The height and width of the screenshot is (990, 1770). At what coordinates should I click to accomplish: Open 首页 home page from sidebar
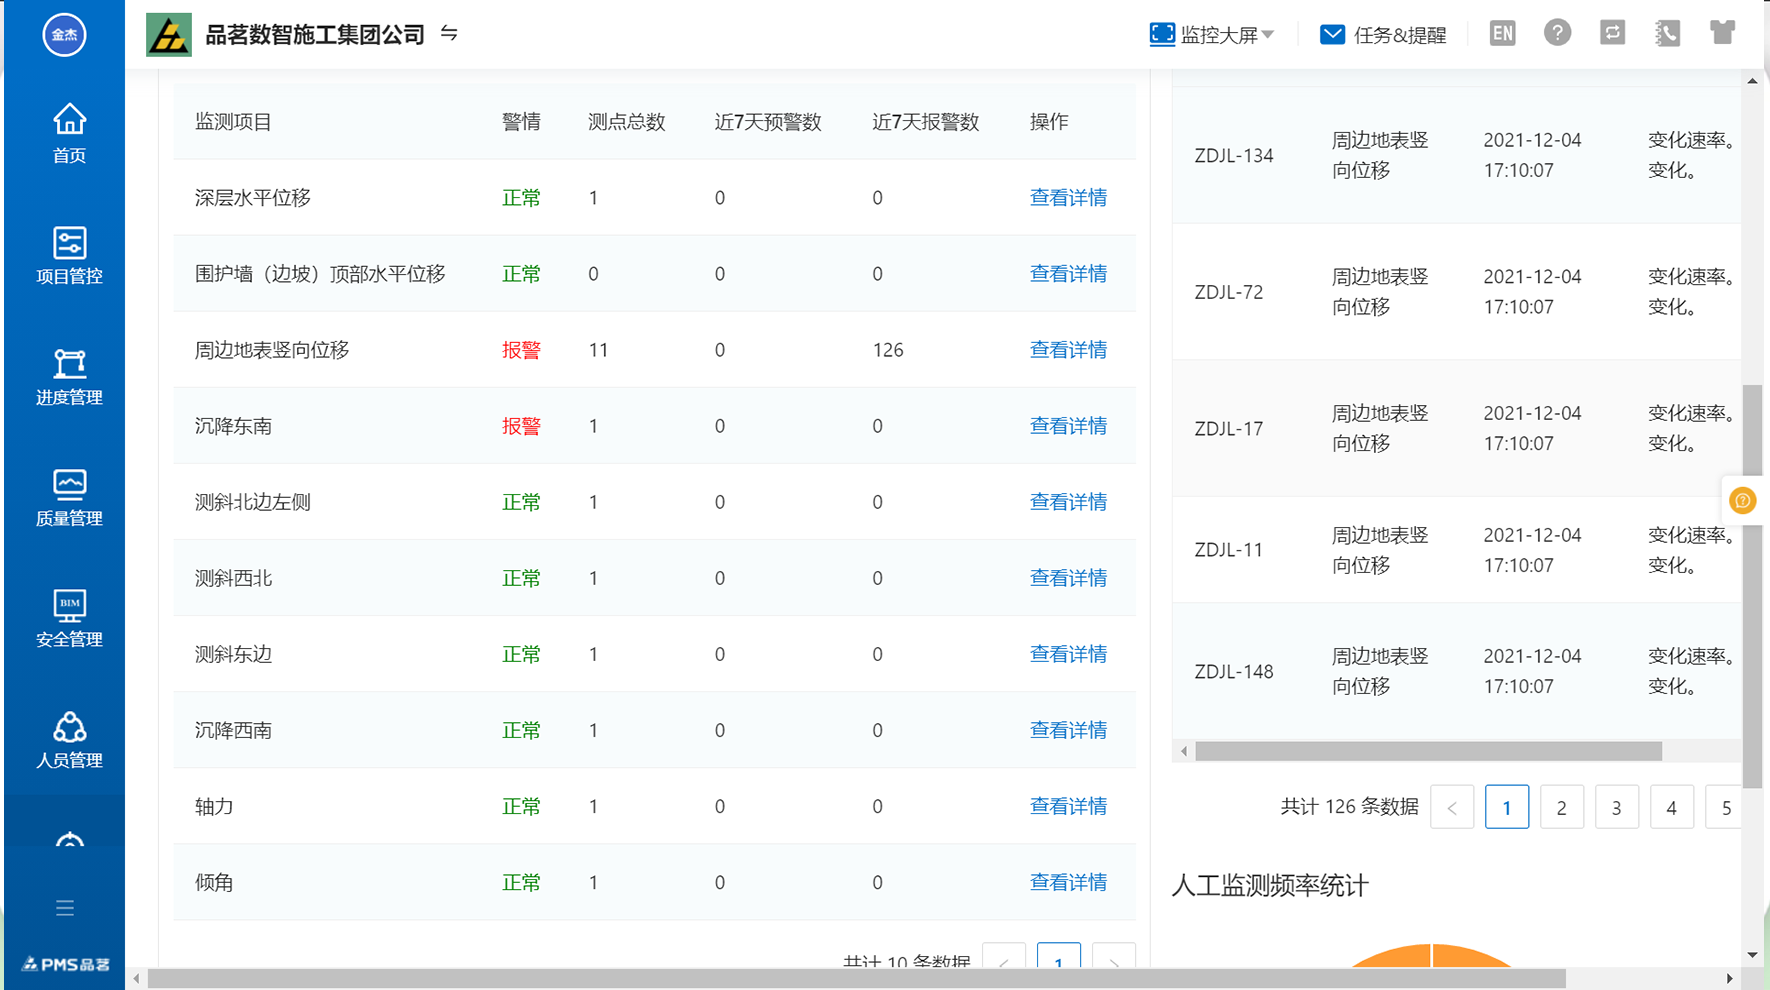[67, 135]
